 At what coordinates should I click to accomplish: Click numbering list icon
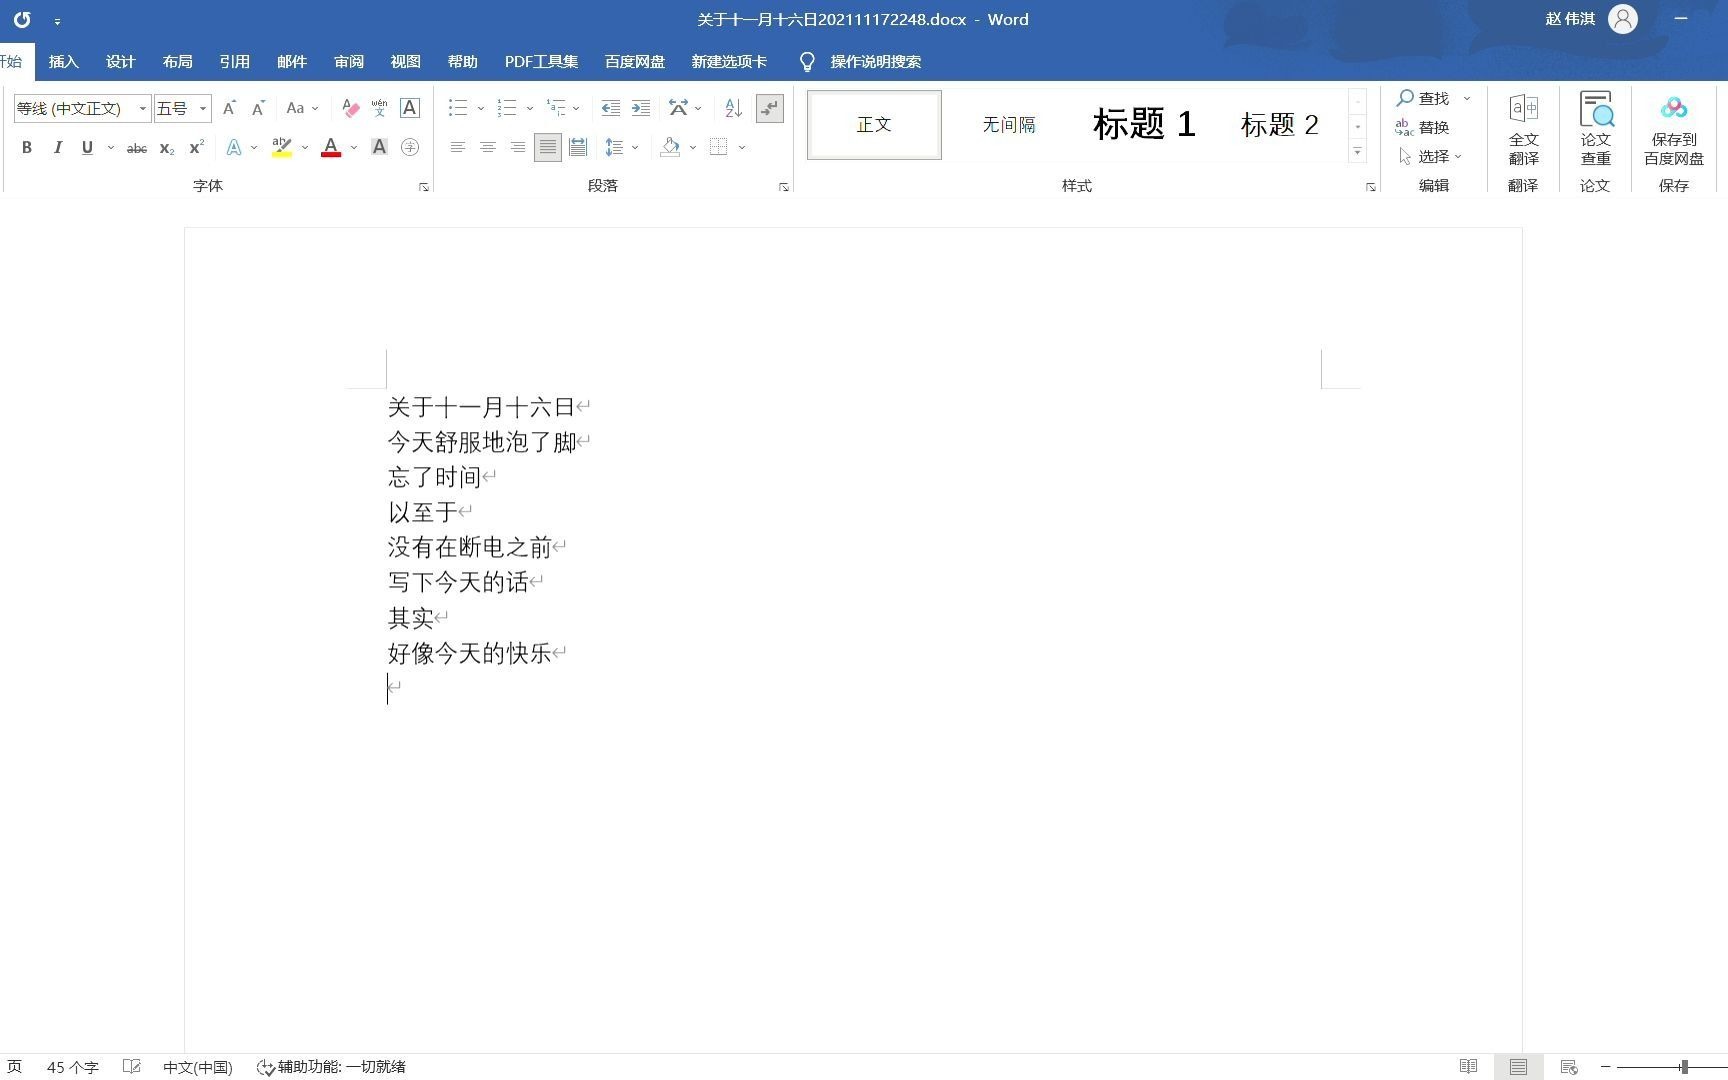(507, 108)
